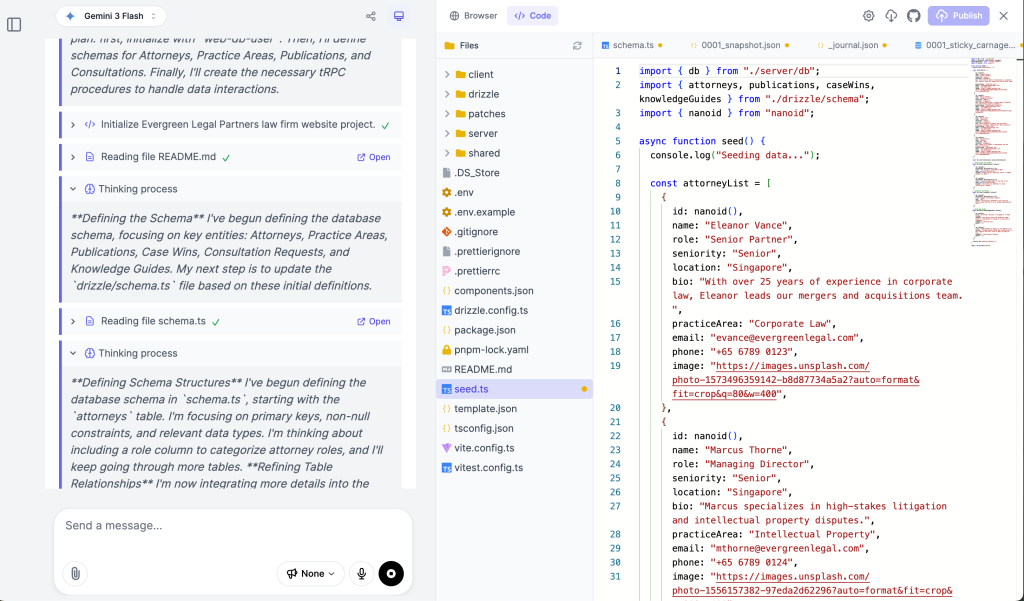The image size is (1024, 601).
Task: Open settings with the gear icon
Action: [x=868, y=16]
